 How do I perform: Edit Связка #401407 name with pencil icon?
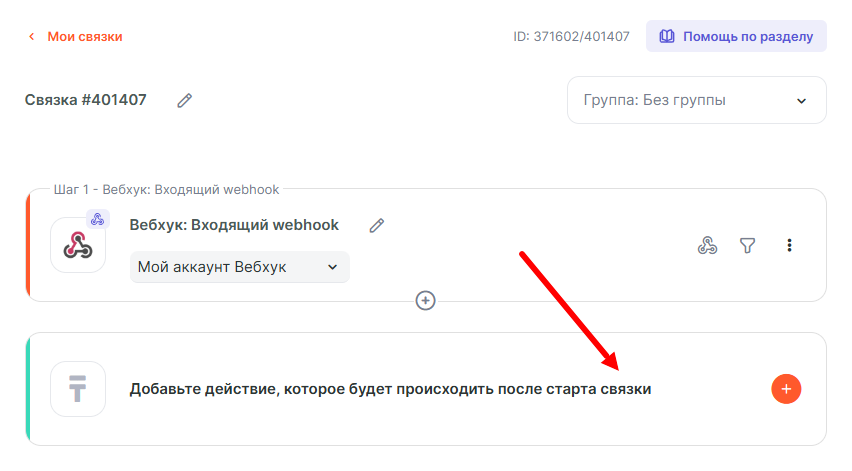click(184, 100)
